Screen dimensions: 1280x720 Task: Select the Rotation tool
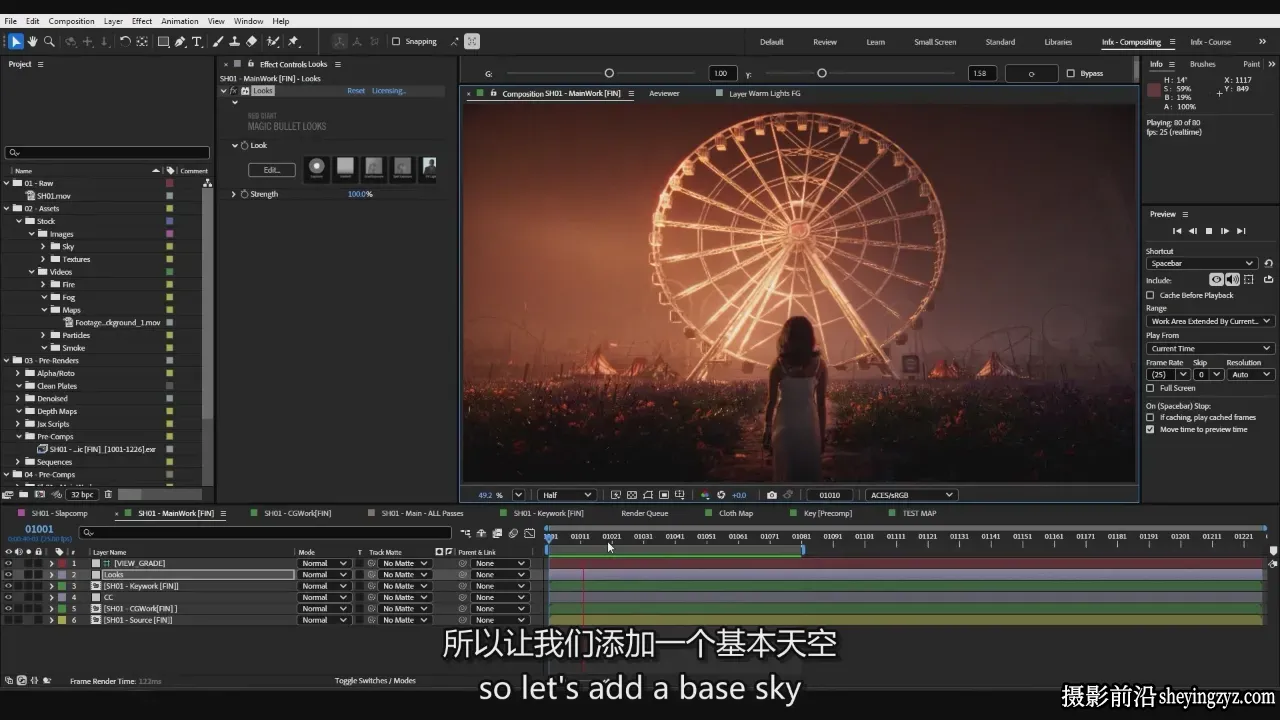click(125, 41)
